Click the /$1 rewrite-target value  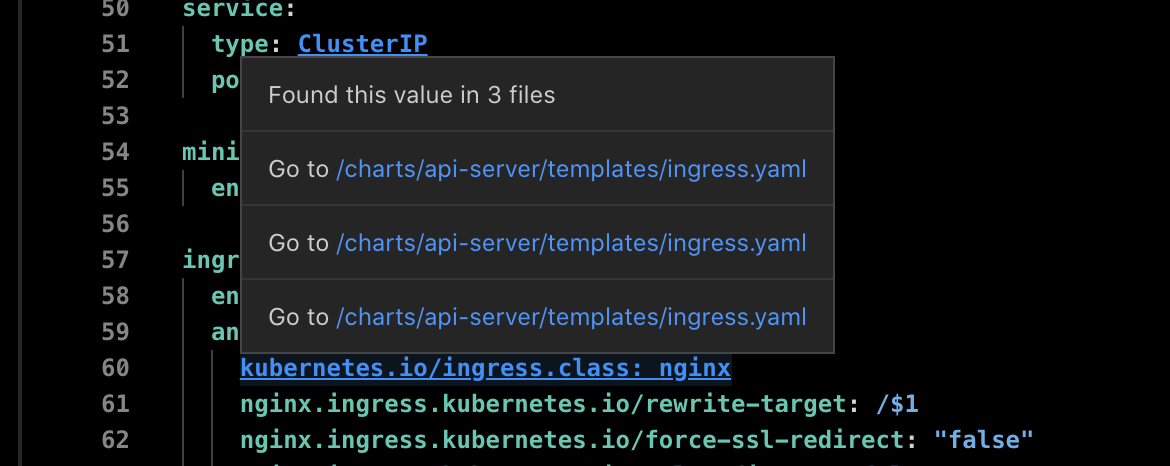pos(898,404)
